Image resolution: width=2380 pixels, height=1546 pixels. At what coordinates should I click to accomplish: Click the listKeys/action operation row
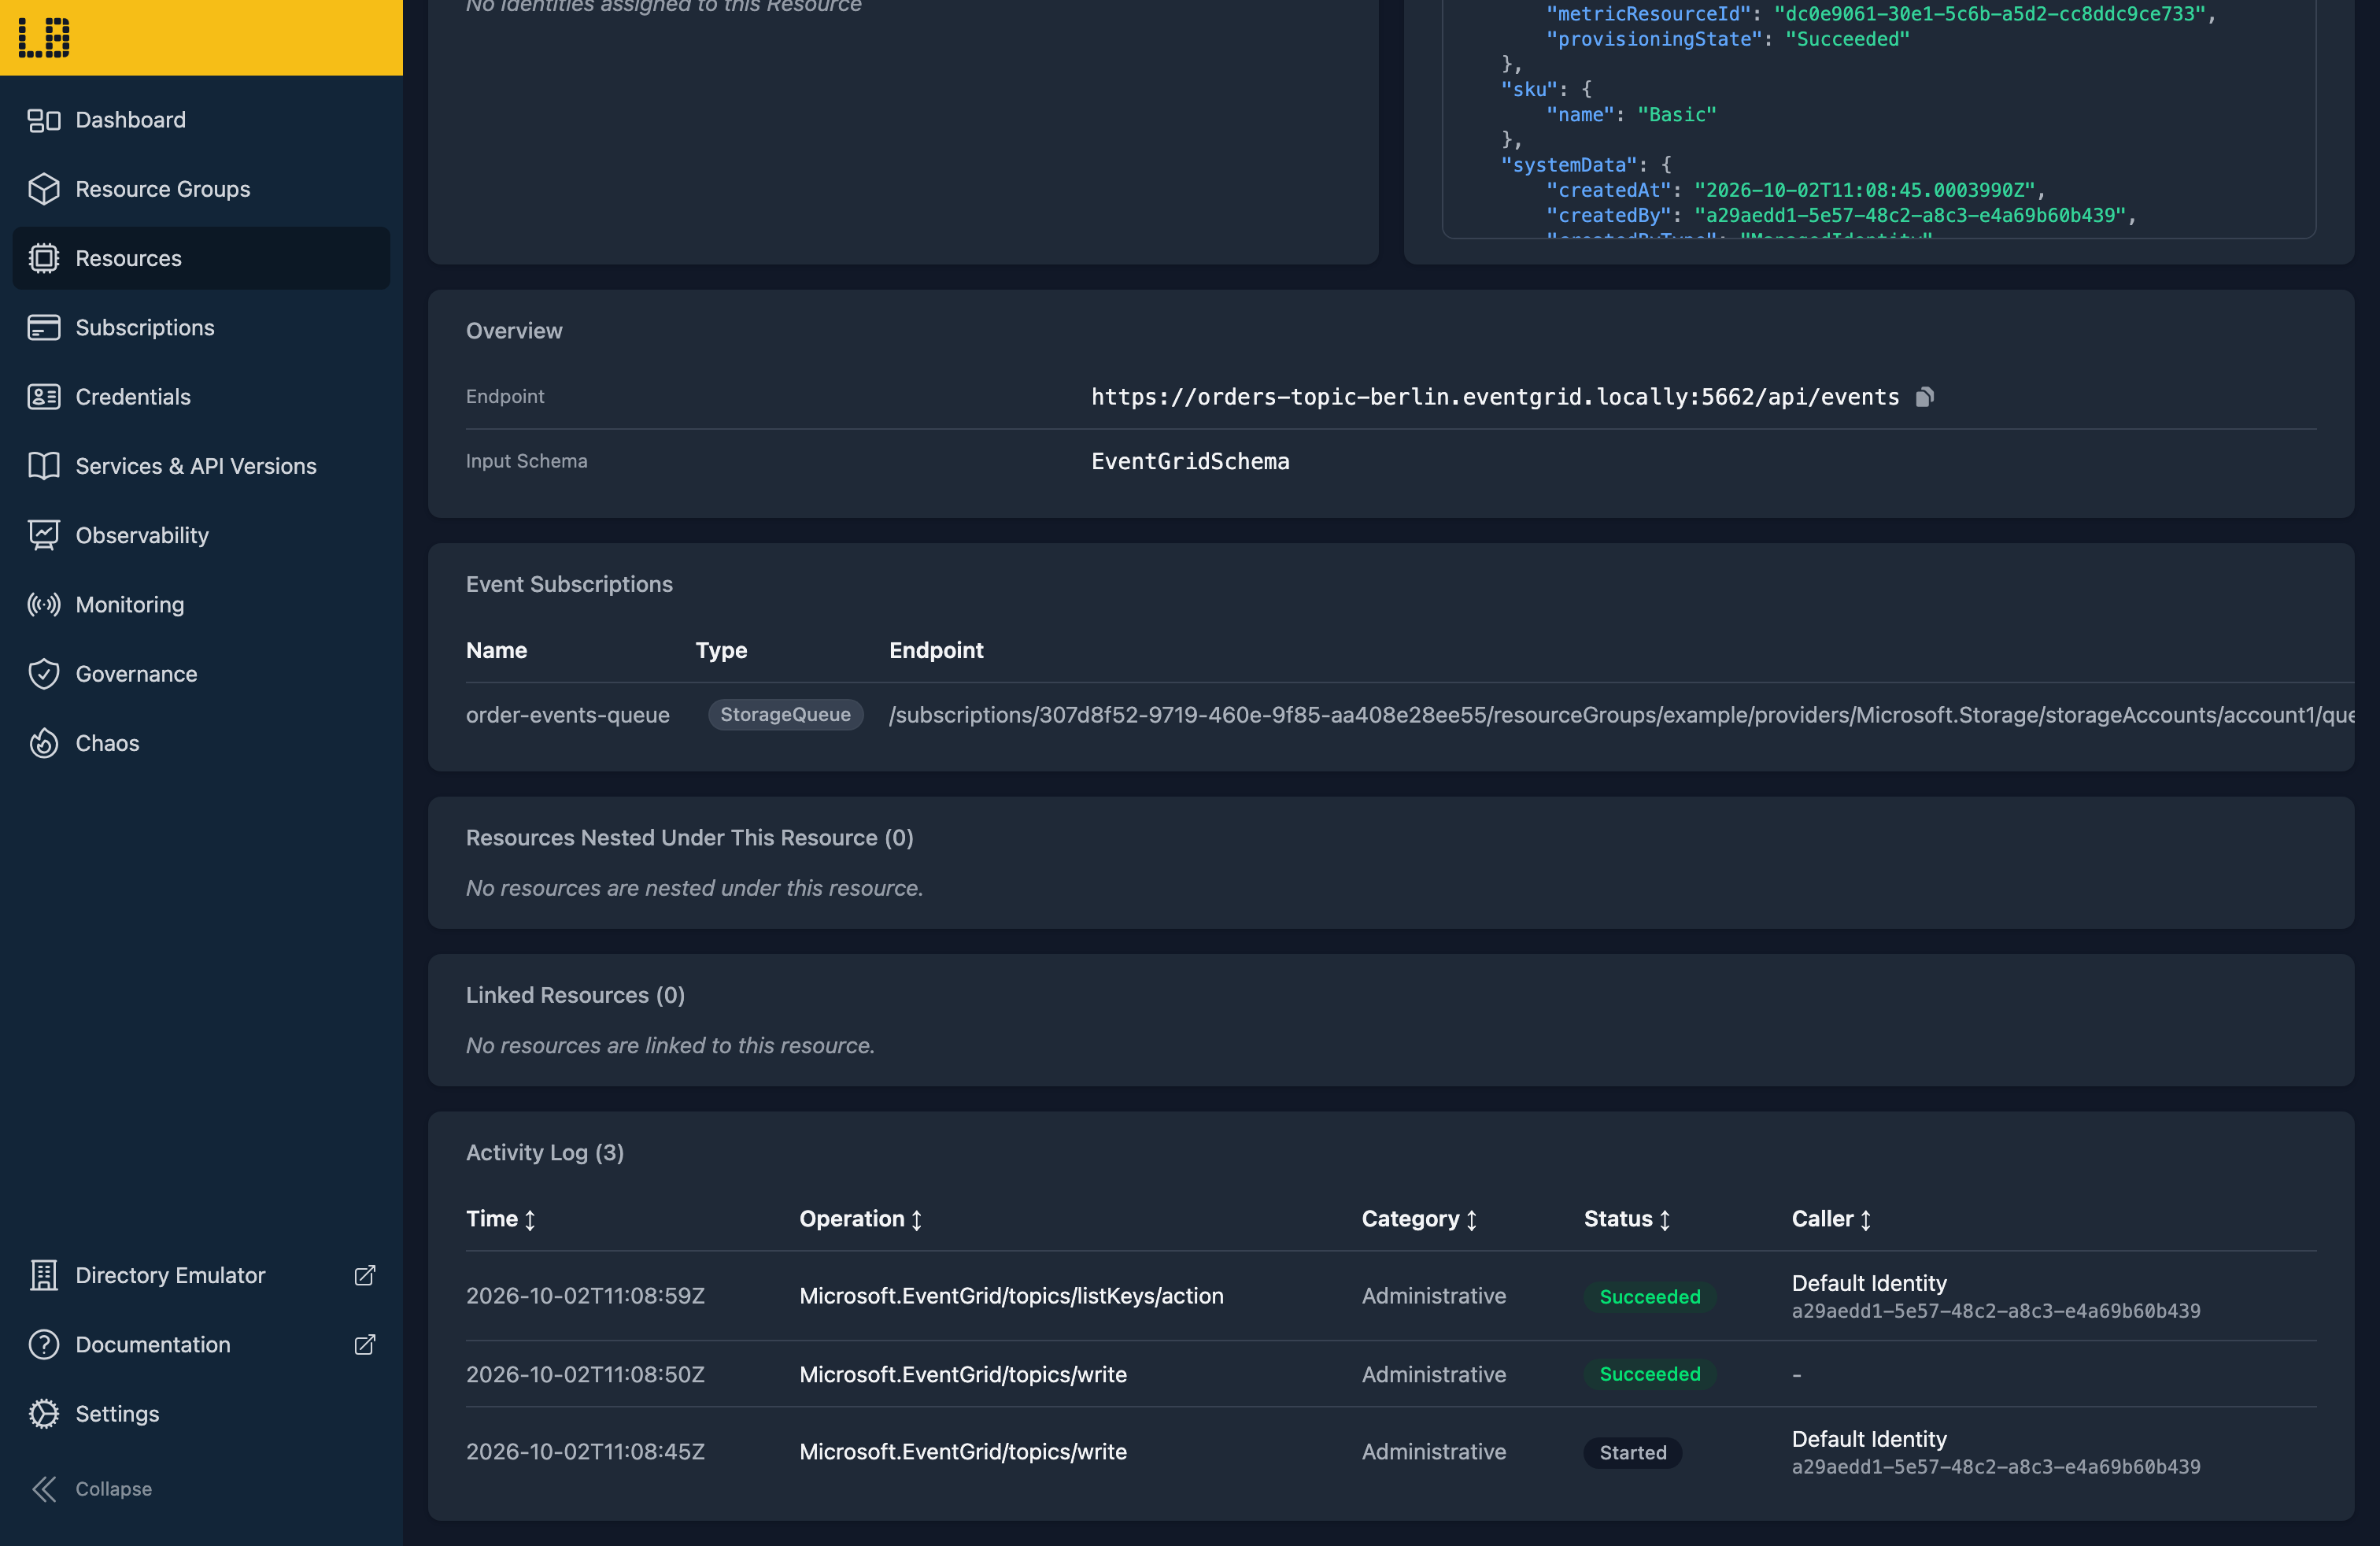[x=1391, y=1296]
